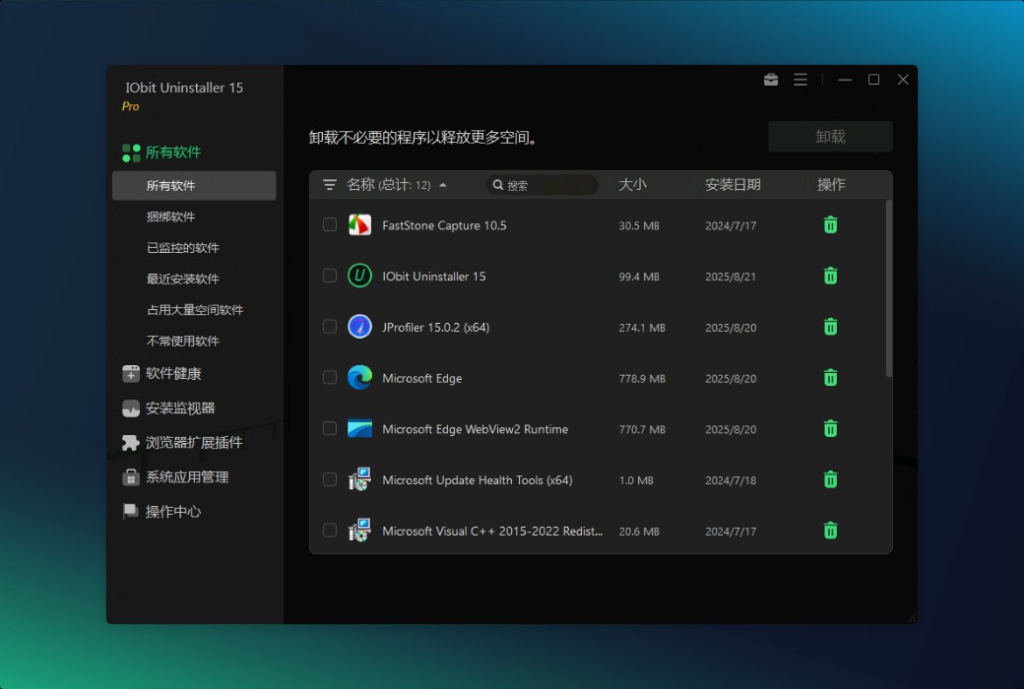
Task: Delete Microsoft Edge using its trash icon
Action: 830,378
